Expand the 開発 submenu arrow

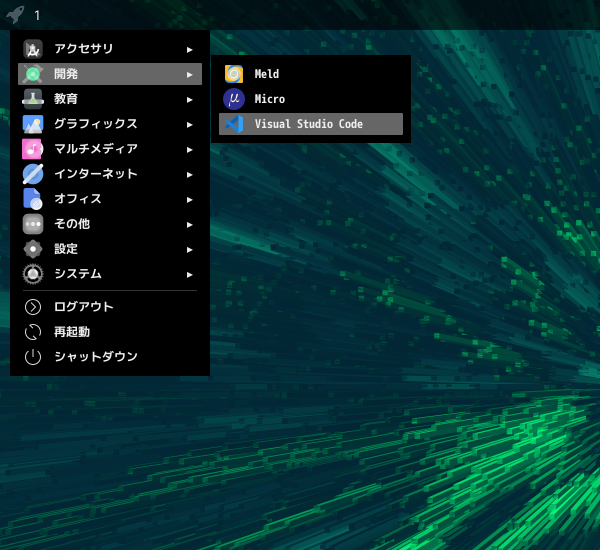click(x=189, y=75)
